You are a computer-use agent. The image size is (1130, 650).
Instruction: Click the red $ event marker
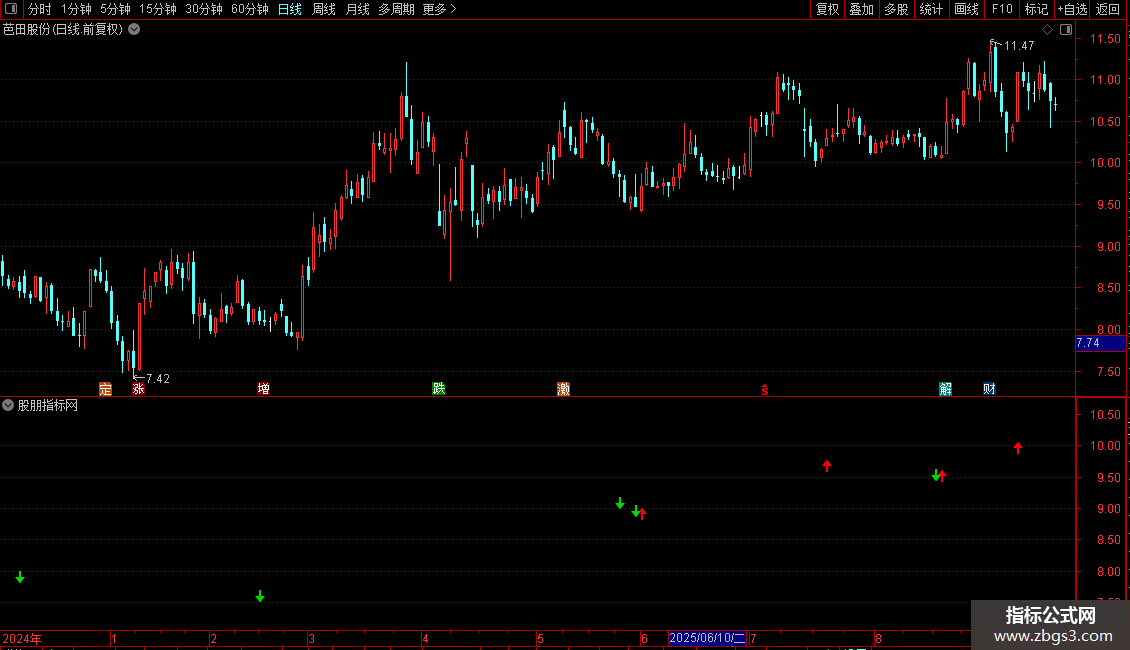click(x=765, y=390)
